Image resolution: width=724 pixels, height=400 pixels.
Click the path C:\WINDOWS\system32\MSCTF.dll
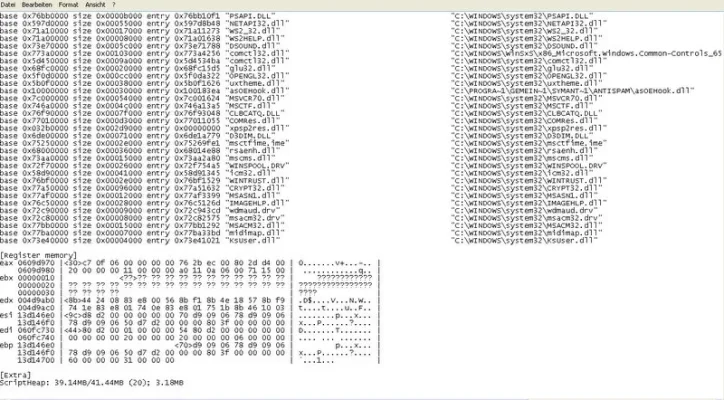click(x=524, y=106)
